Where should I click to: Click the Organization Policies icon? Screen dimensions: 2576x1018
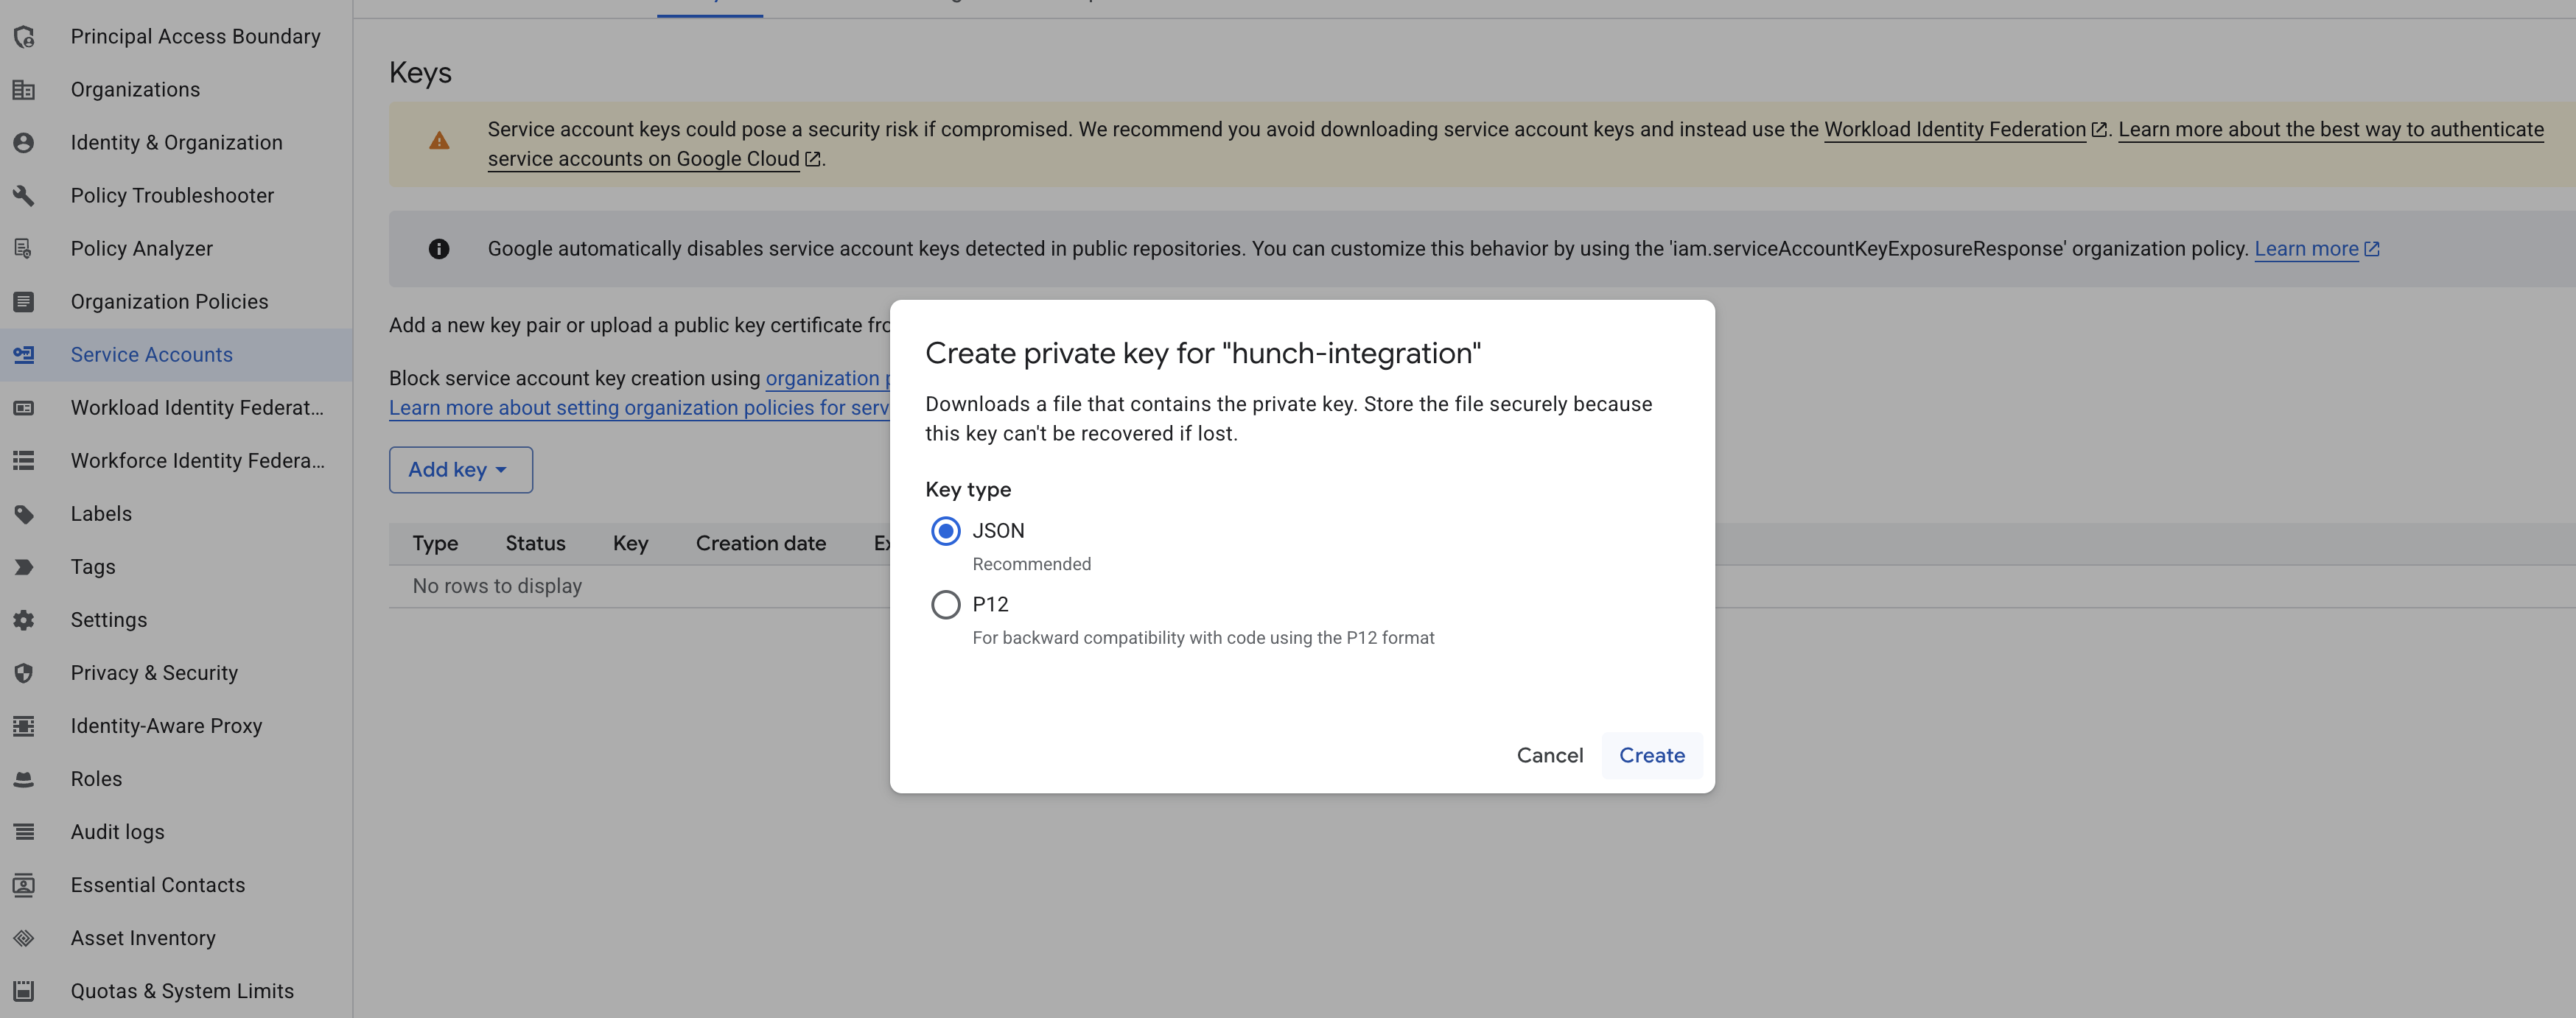click(x=23, y=301)
